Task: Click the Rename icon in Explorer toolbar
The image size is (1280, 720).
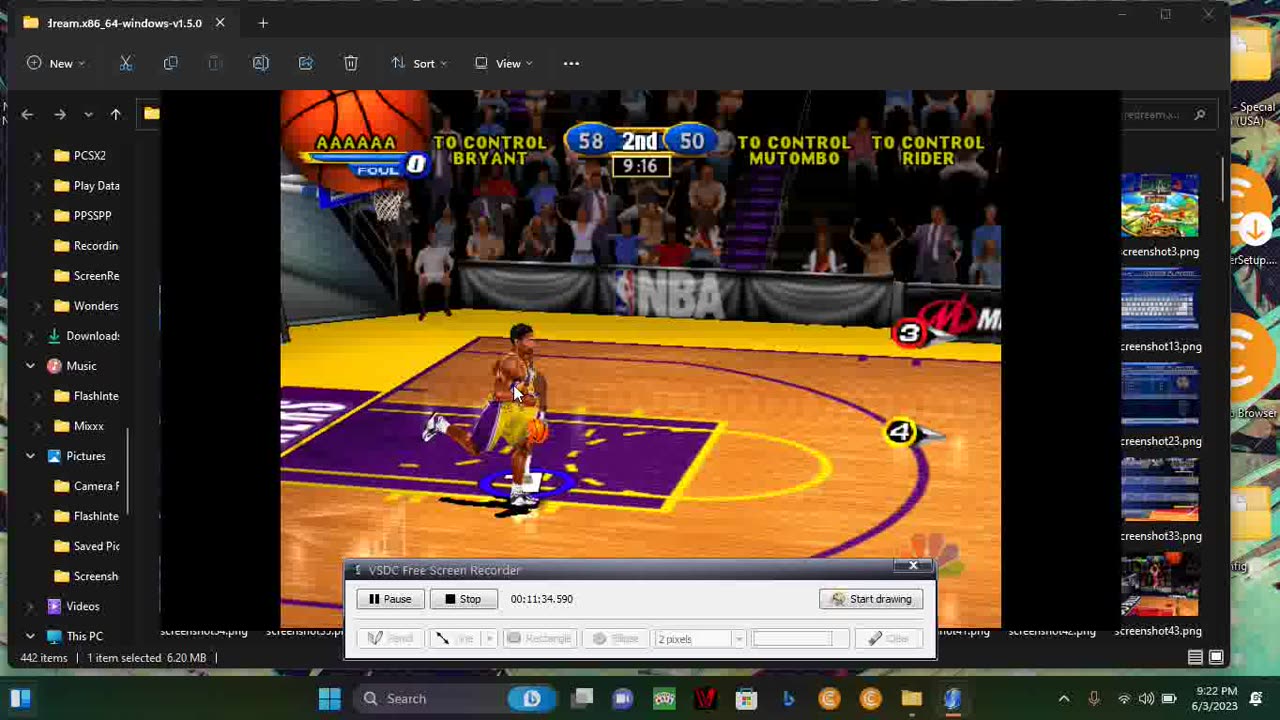Action: tap(260, 63)
